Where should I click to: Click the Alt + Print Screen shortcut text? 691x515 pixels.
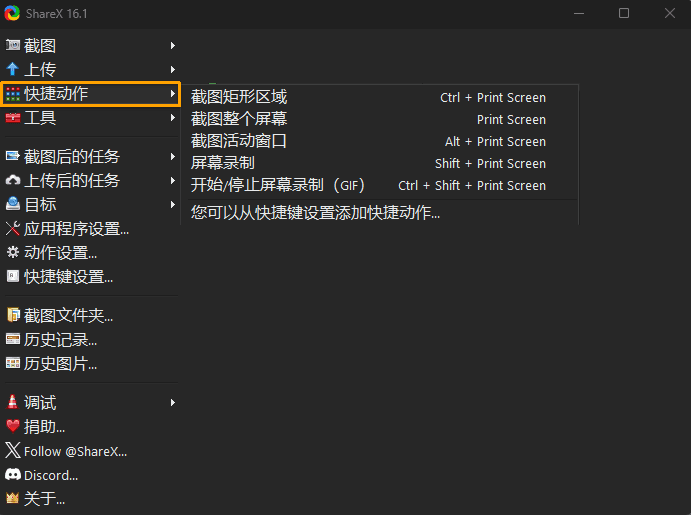click(495, 141)
